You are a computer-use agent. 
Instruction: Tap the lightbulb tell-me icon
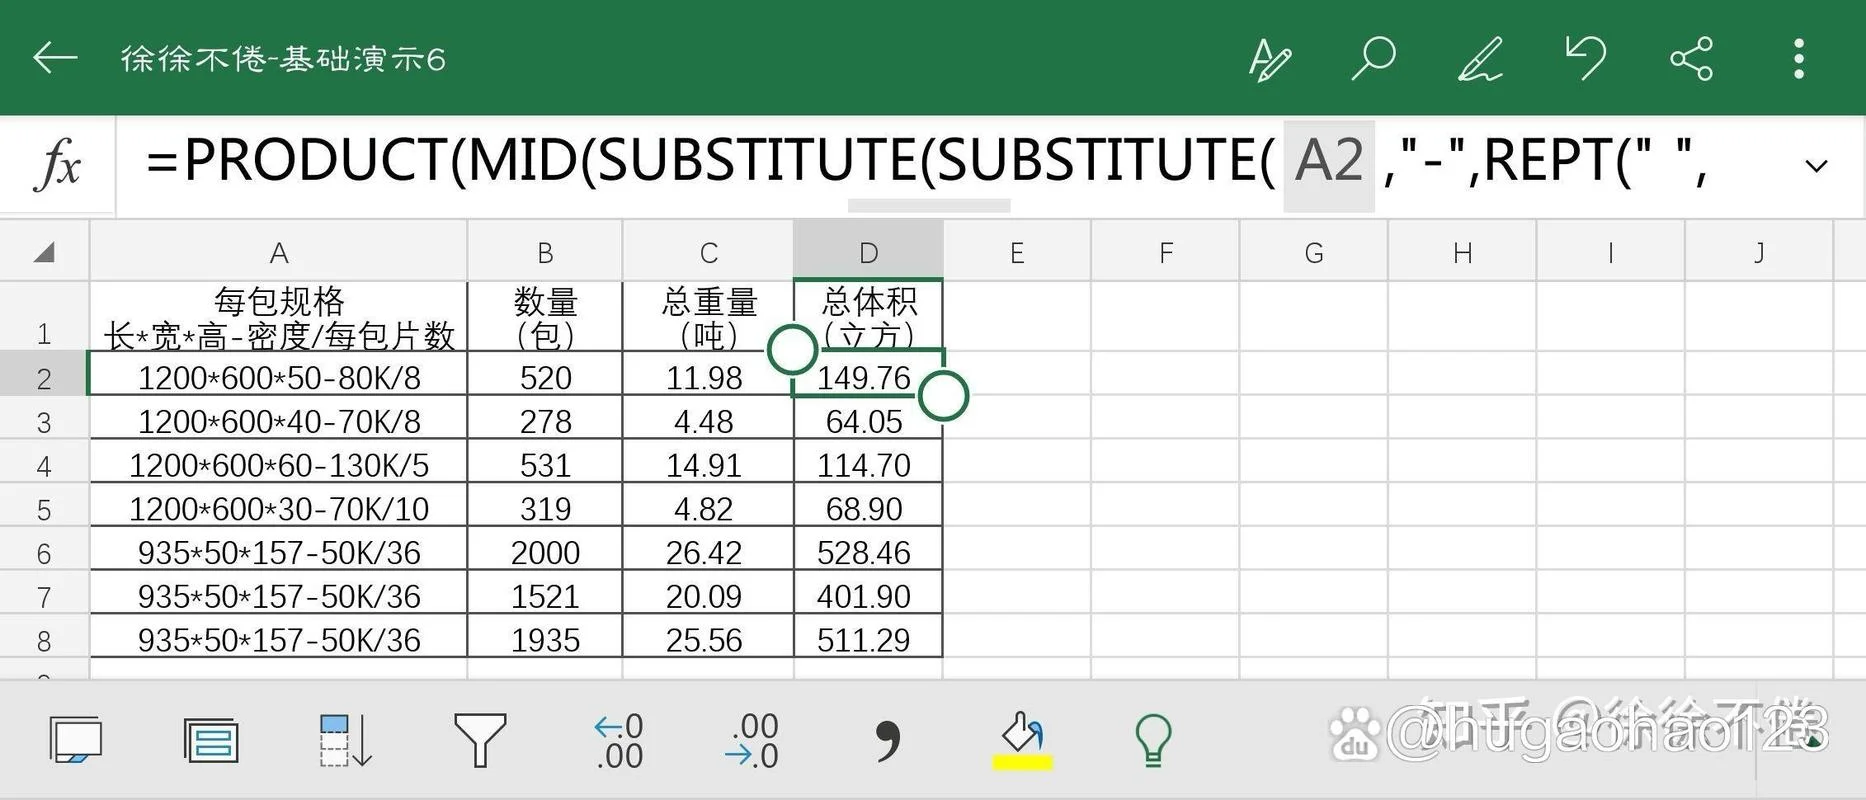tap(1153, 741)
